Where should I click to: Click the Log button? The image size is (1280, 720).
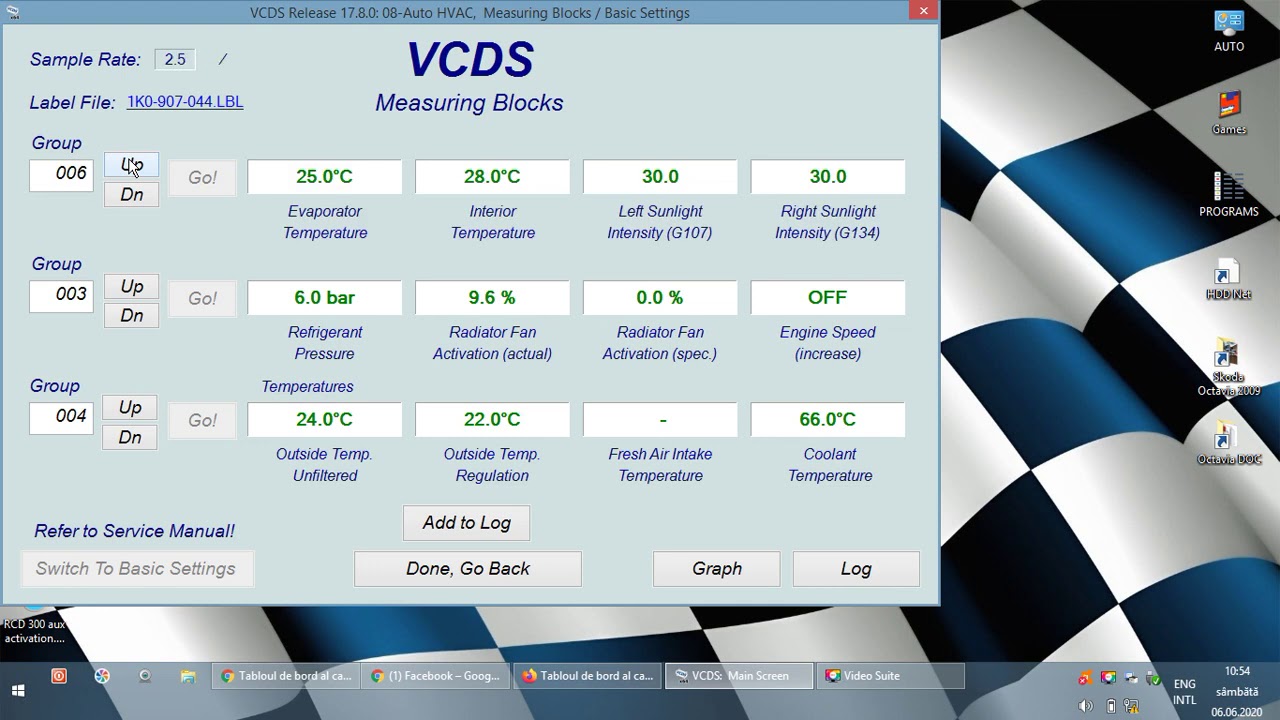[x=856, y=569]
